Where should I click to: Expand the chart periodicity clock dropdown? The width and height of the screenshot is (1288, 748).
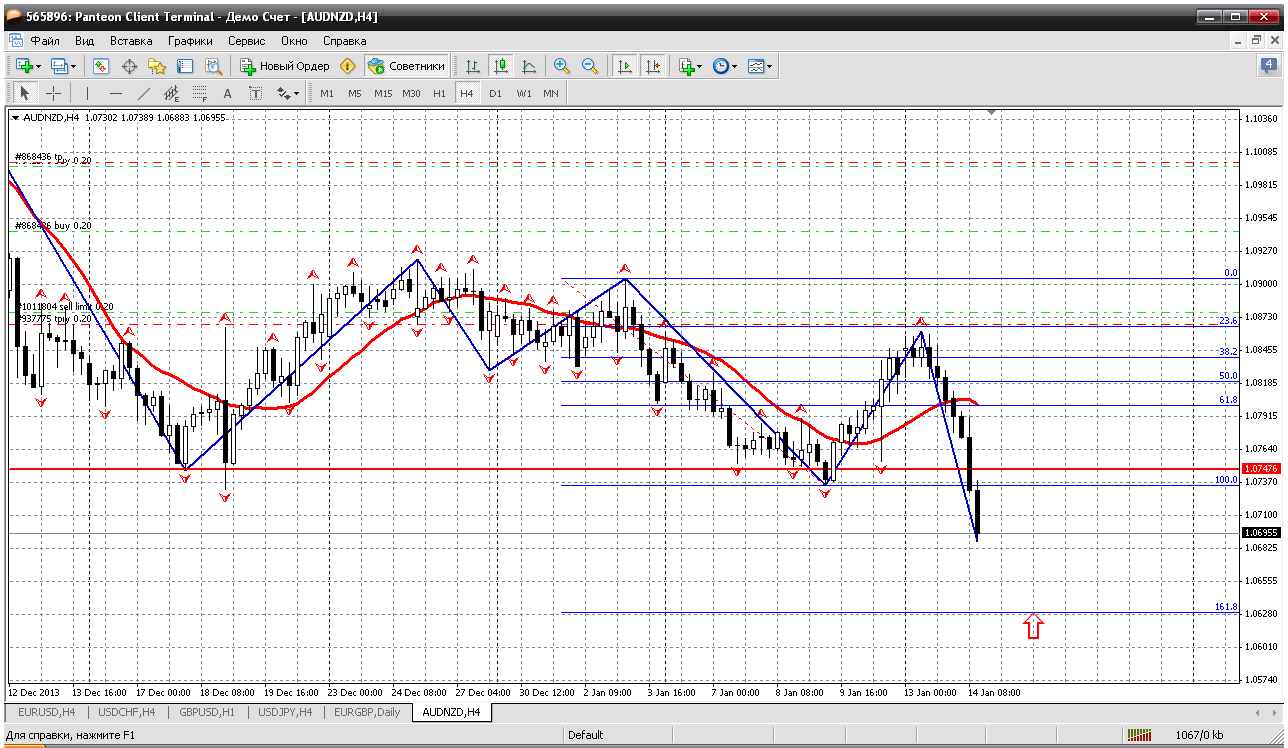click(x=734, y=66)
